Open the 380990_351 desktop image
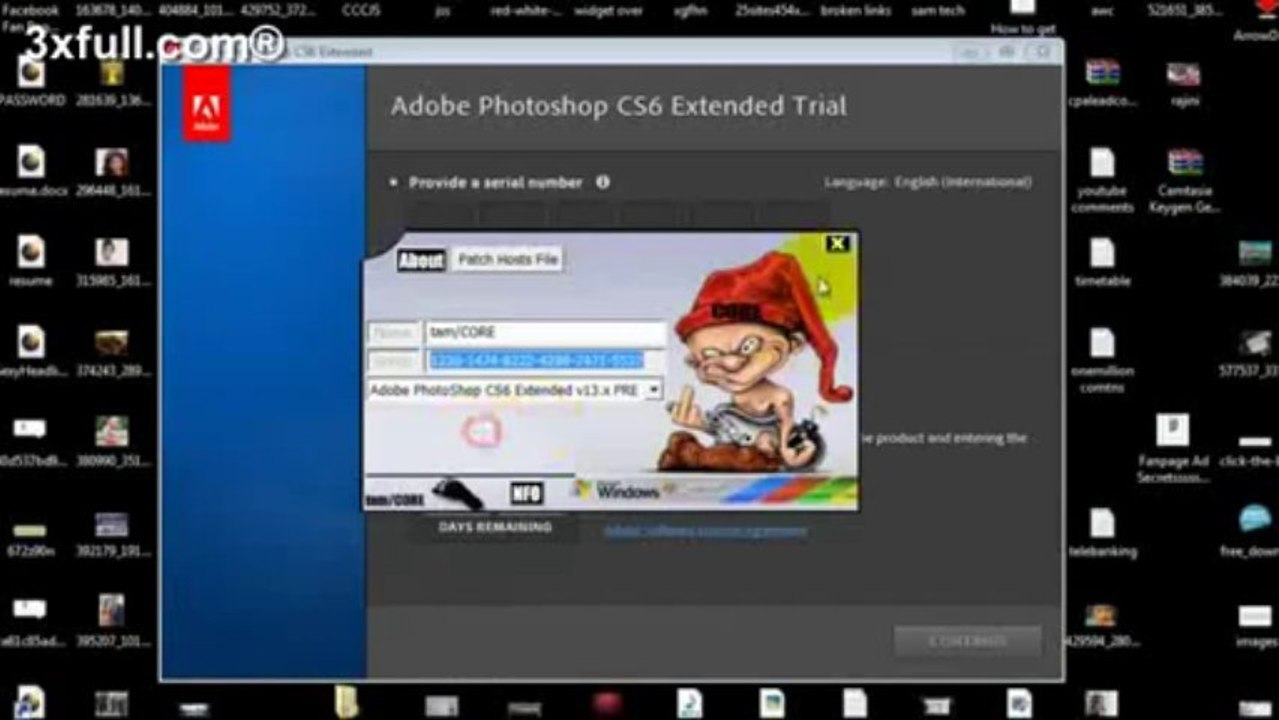The height and width of the screenshot is (720, 1279). pos(112,442)
